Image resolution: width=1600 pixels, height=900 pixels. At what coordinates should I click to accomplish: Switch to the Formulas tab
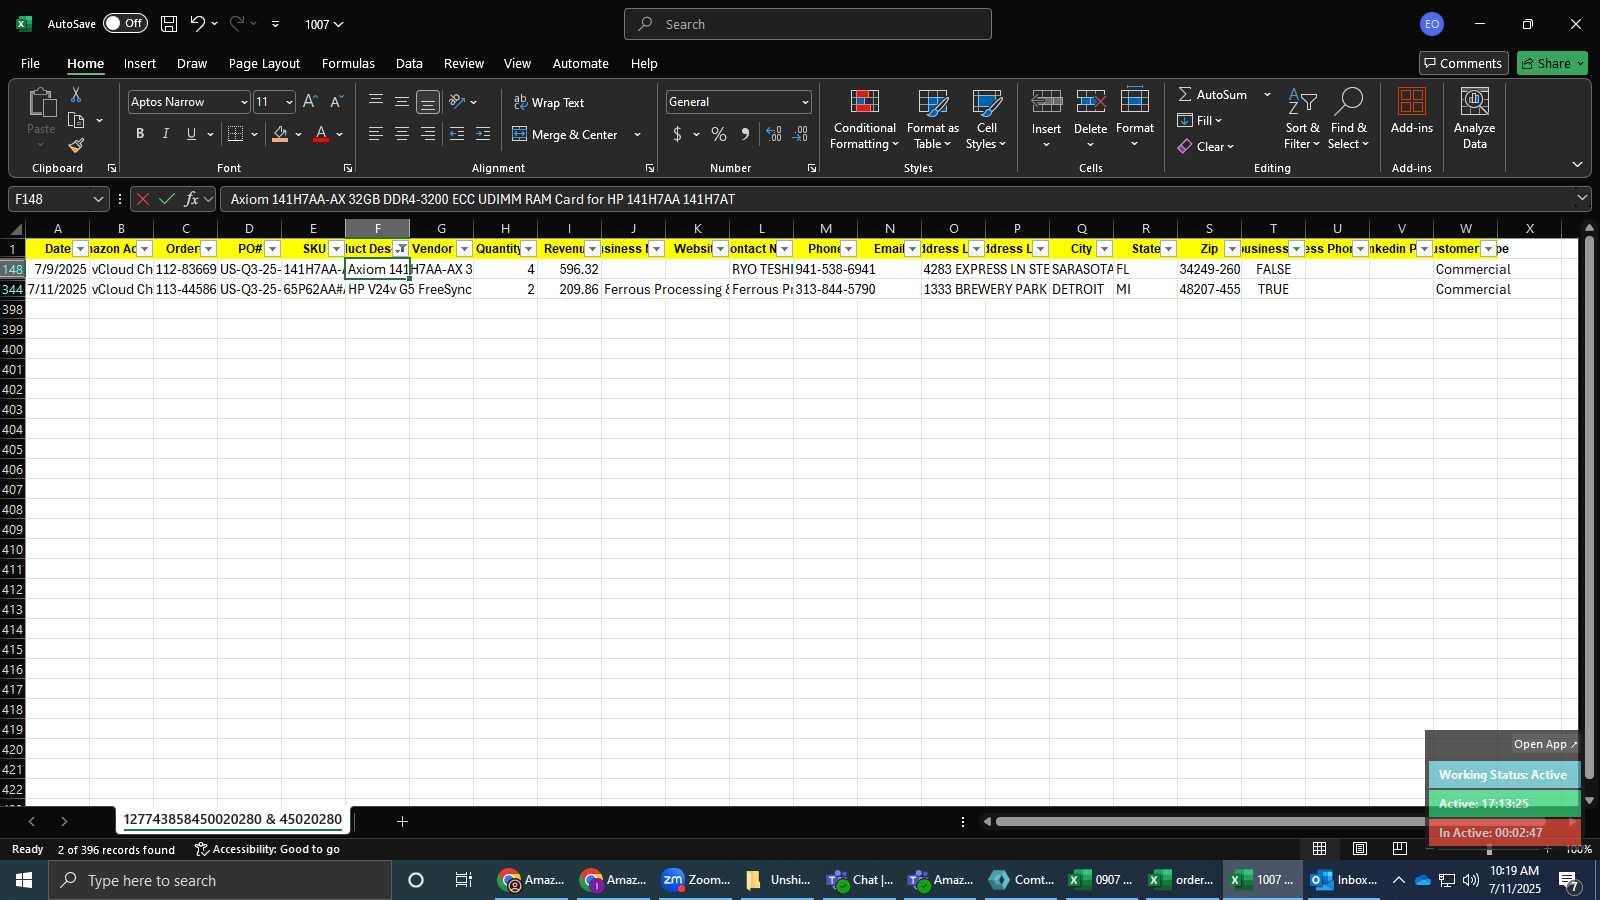click(348, 63)
